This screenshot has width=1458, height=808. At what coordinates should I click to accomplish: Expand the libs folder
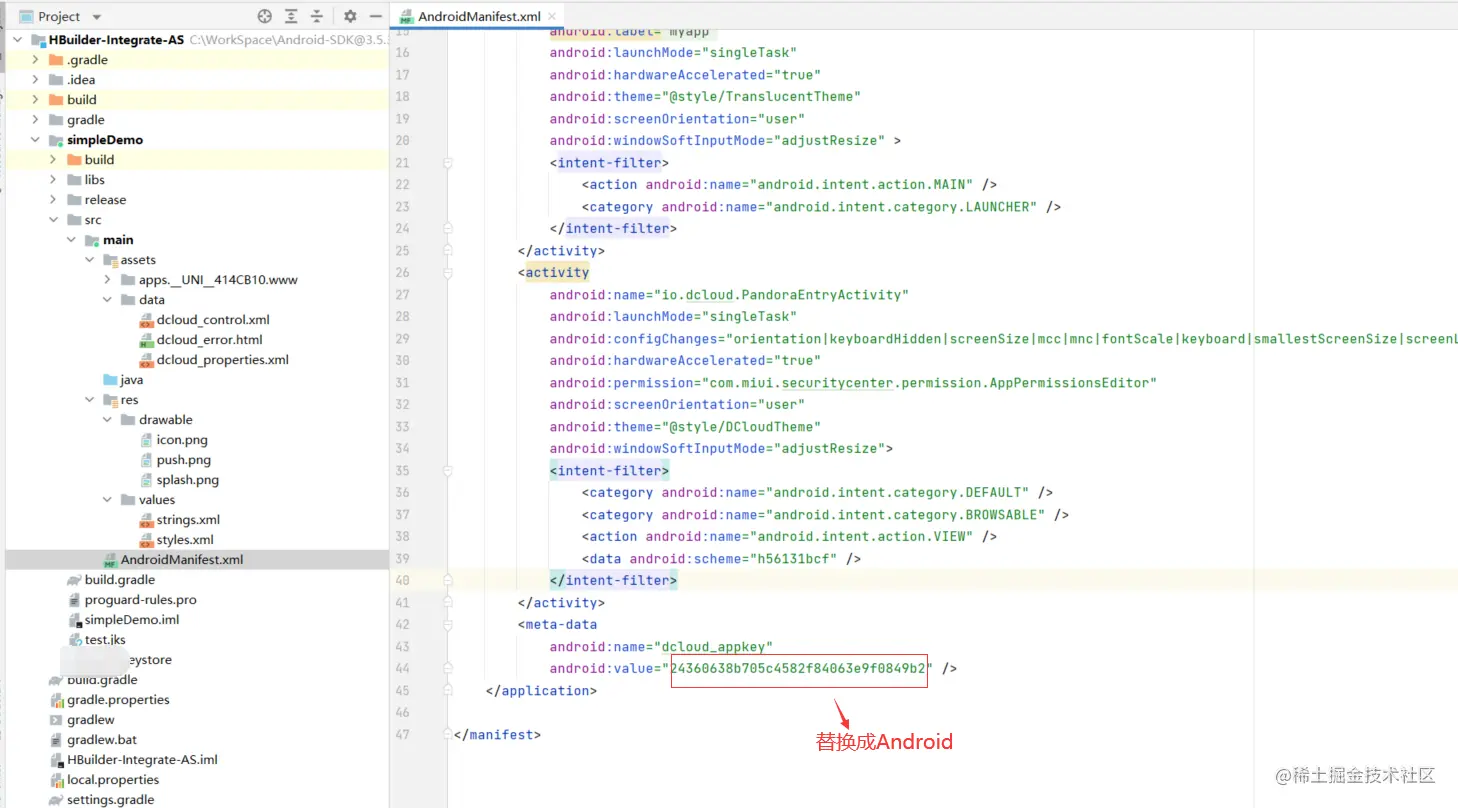[54, 180]
